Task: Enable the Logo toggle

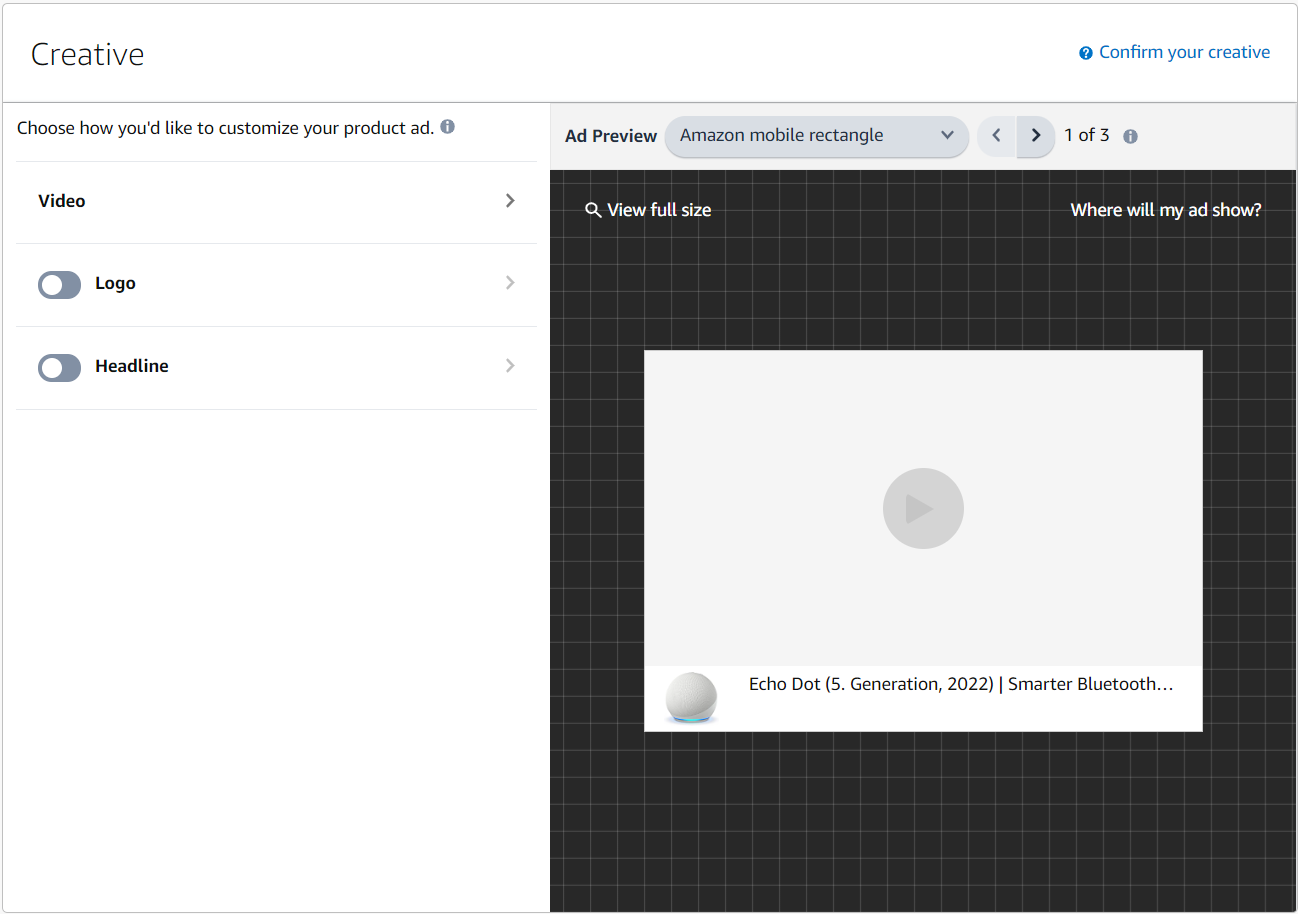Action: point(59,285)
